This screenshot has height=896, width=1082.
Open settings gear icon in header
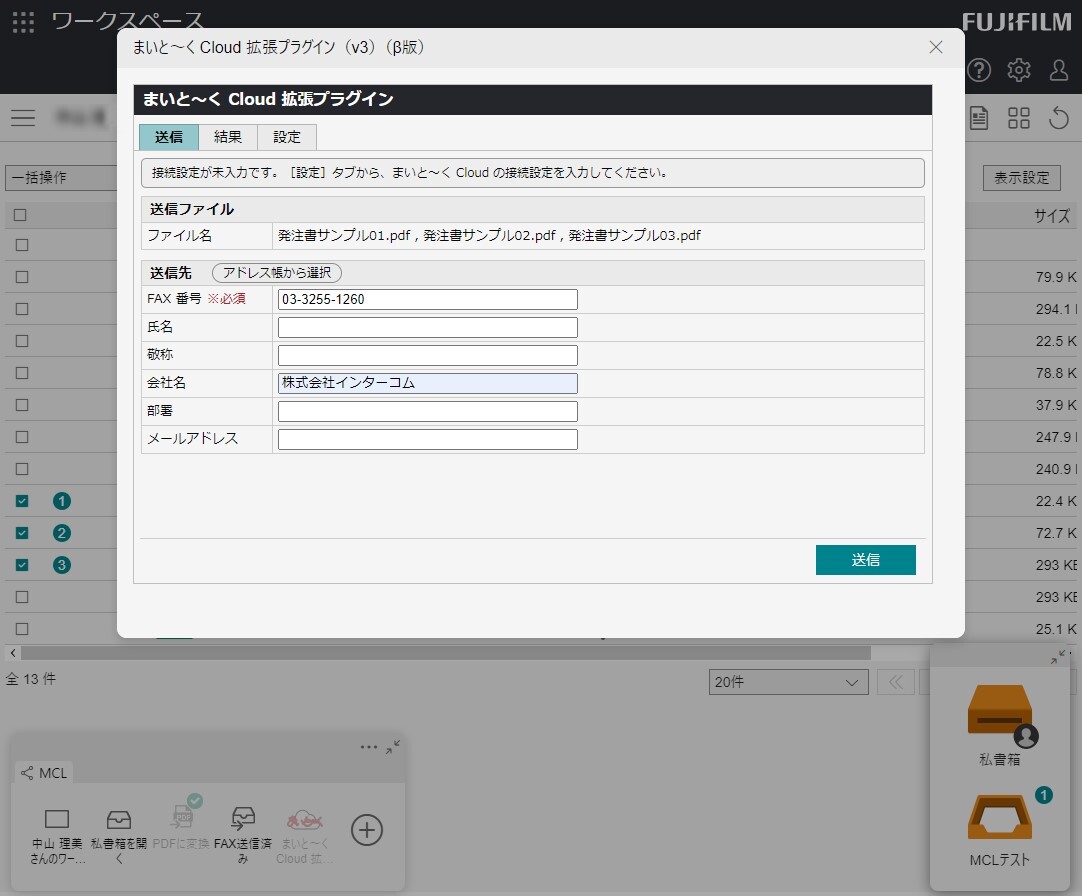point(1019,70)
